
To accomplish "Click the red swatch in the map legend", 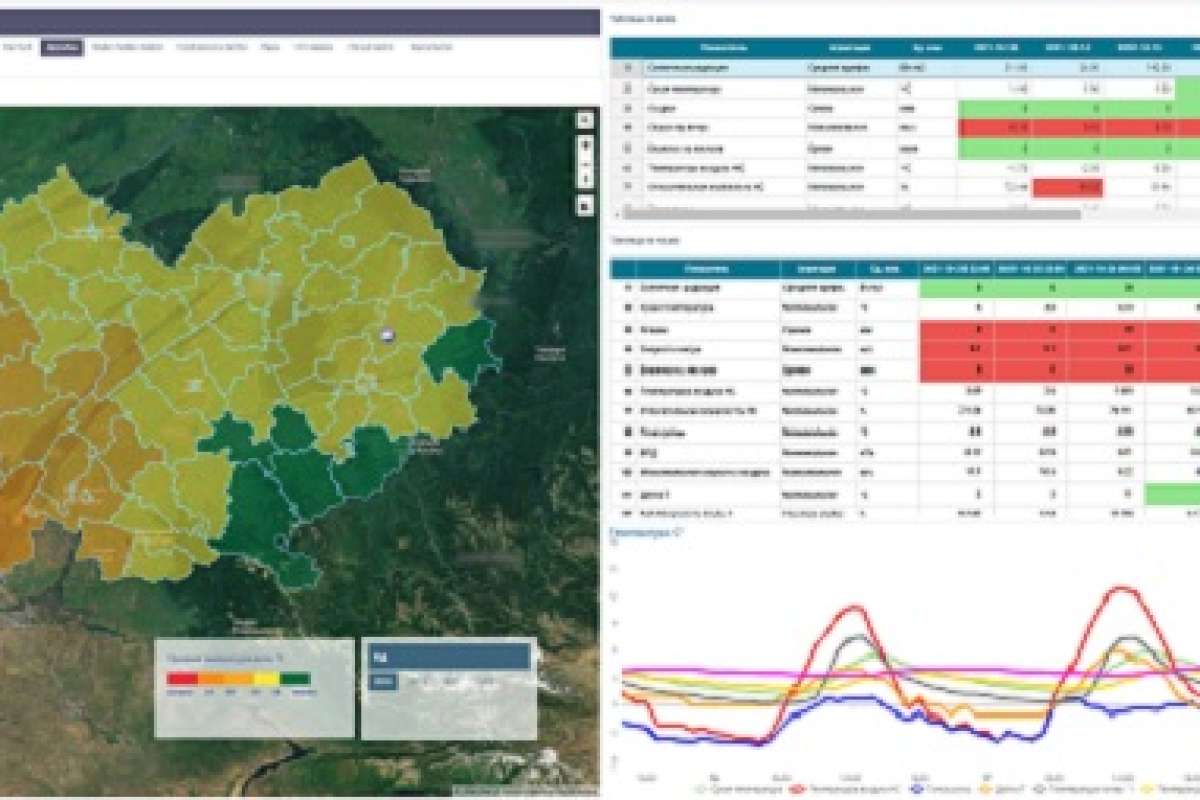I will (x=180, y=679).
